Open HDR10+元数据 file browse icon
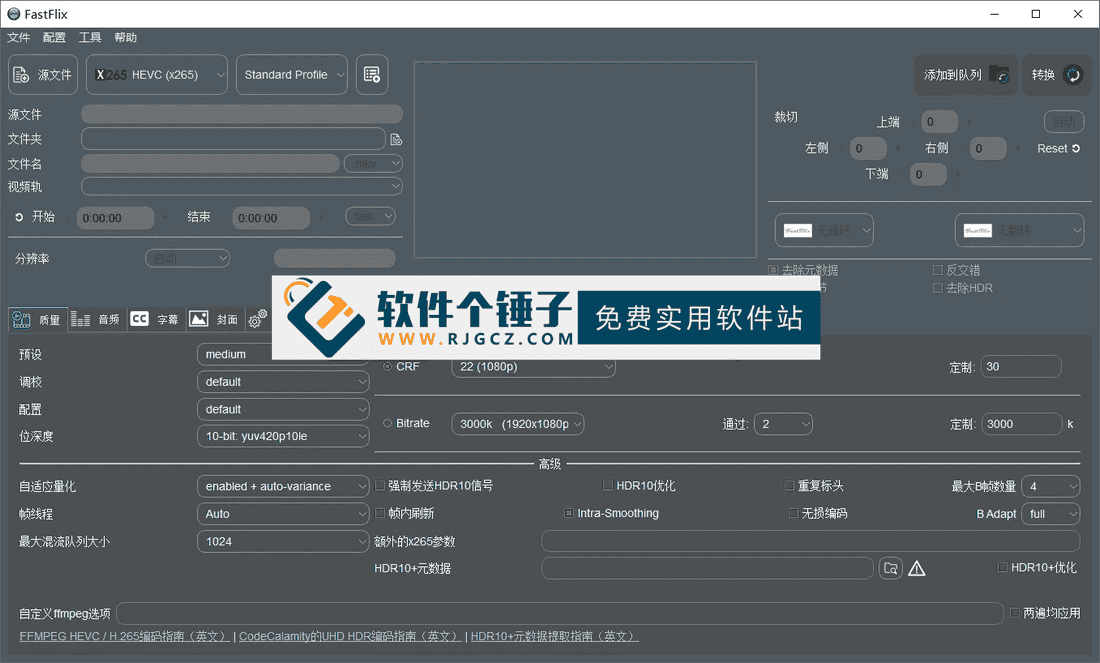Image resolution: width=1100 pixels, height=663 pixels. click(890, 567)
